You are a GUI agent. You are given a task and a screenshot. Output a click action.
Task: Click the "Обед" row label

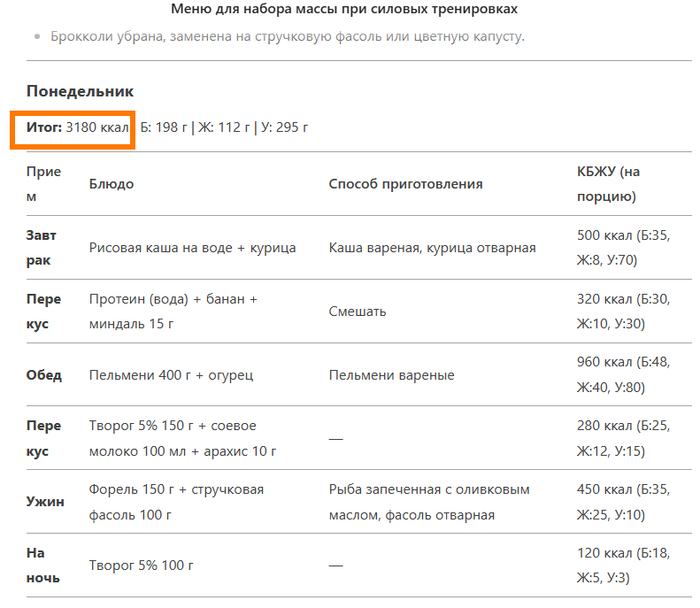tap(44, 375)
